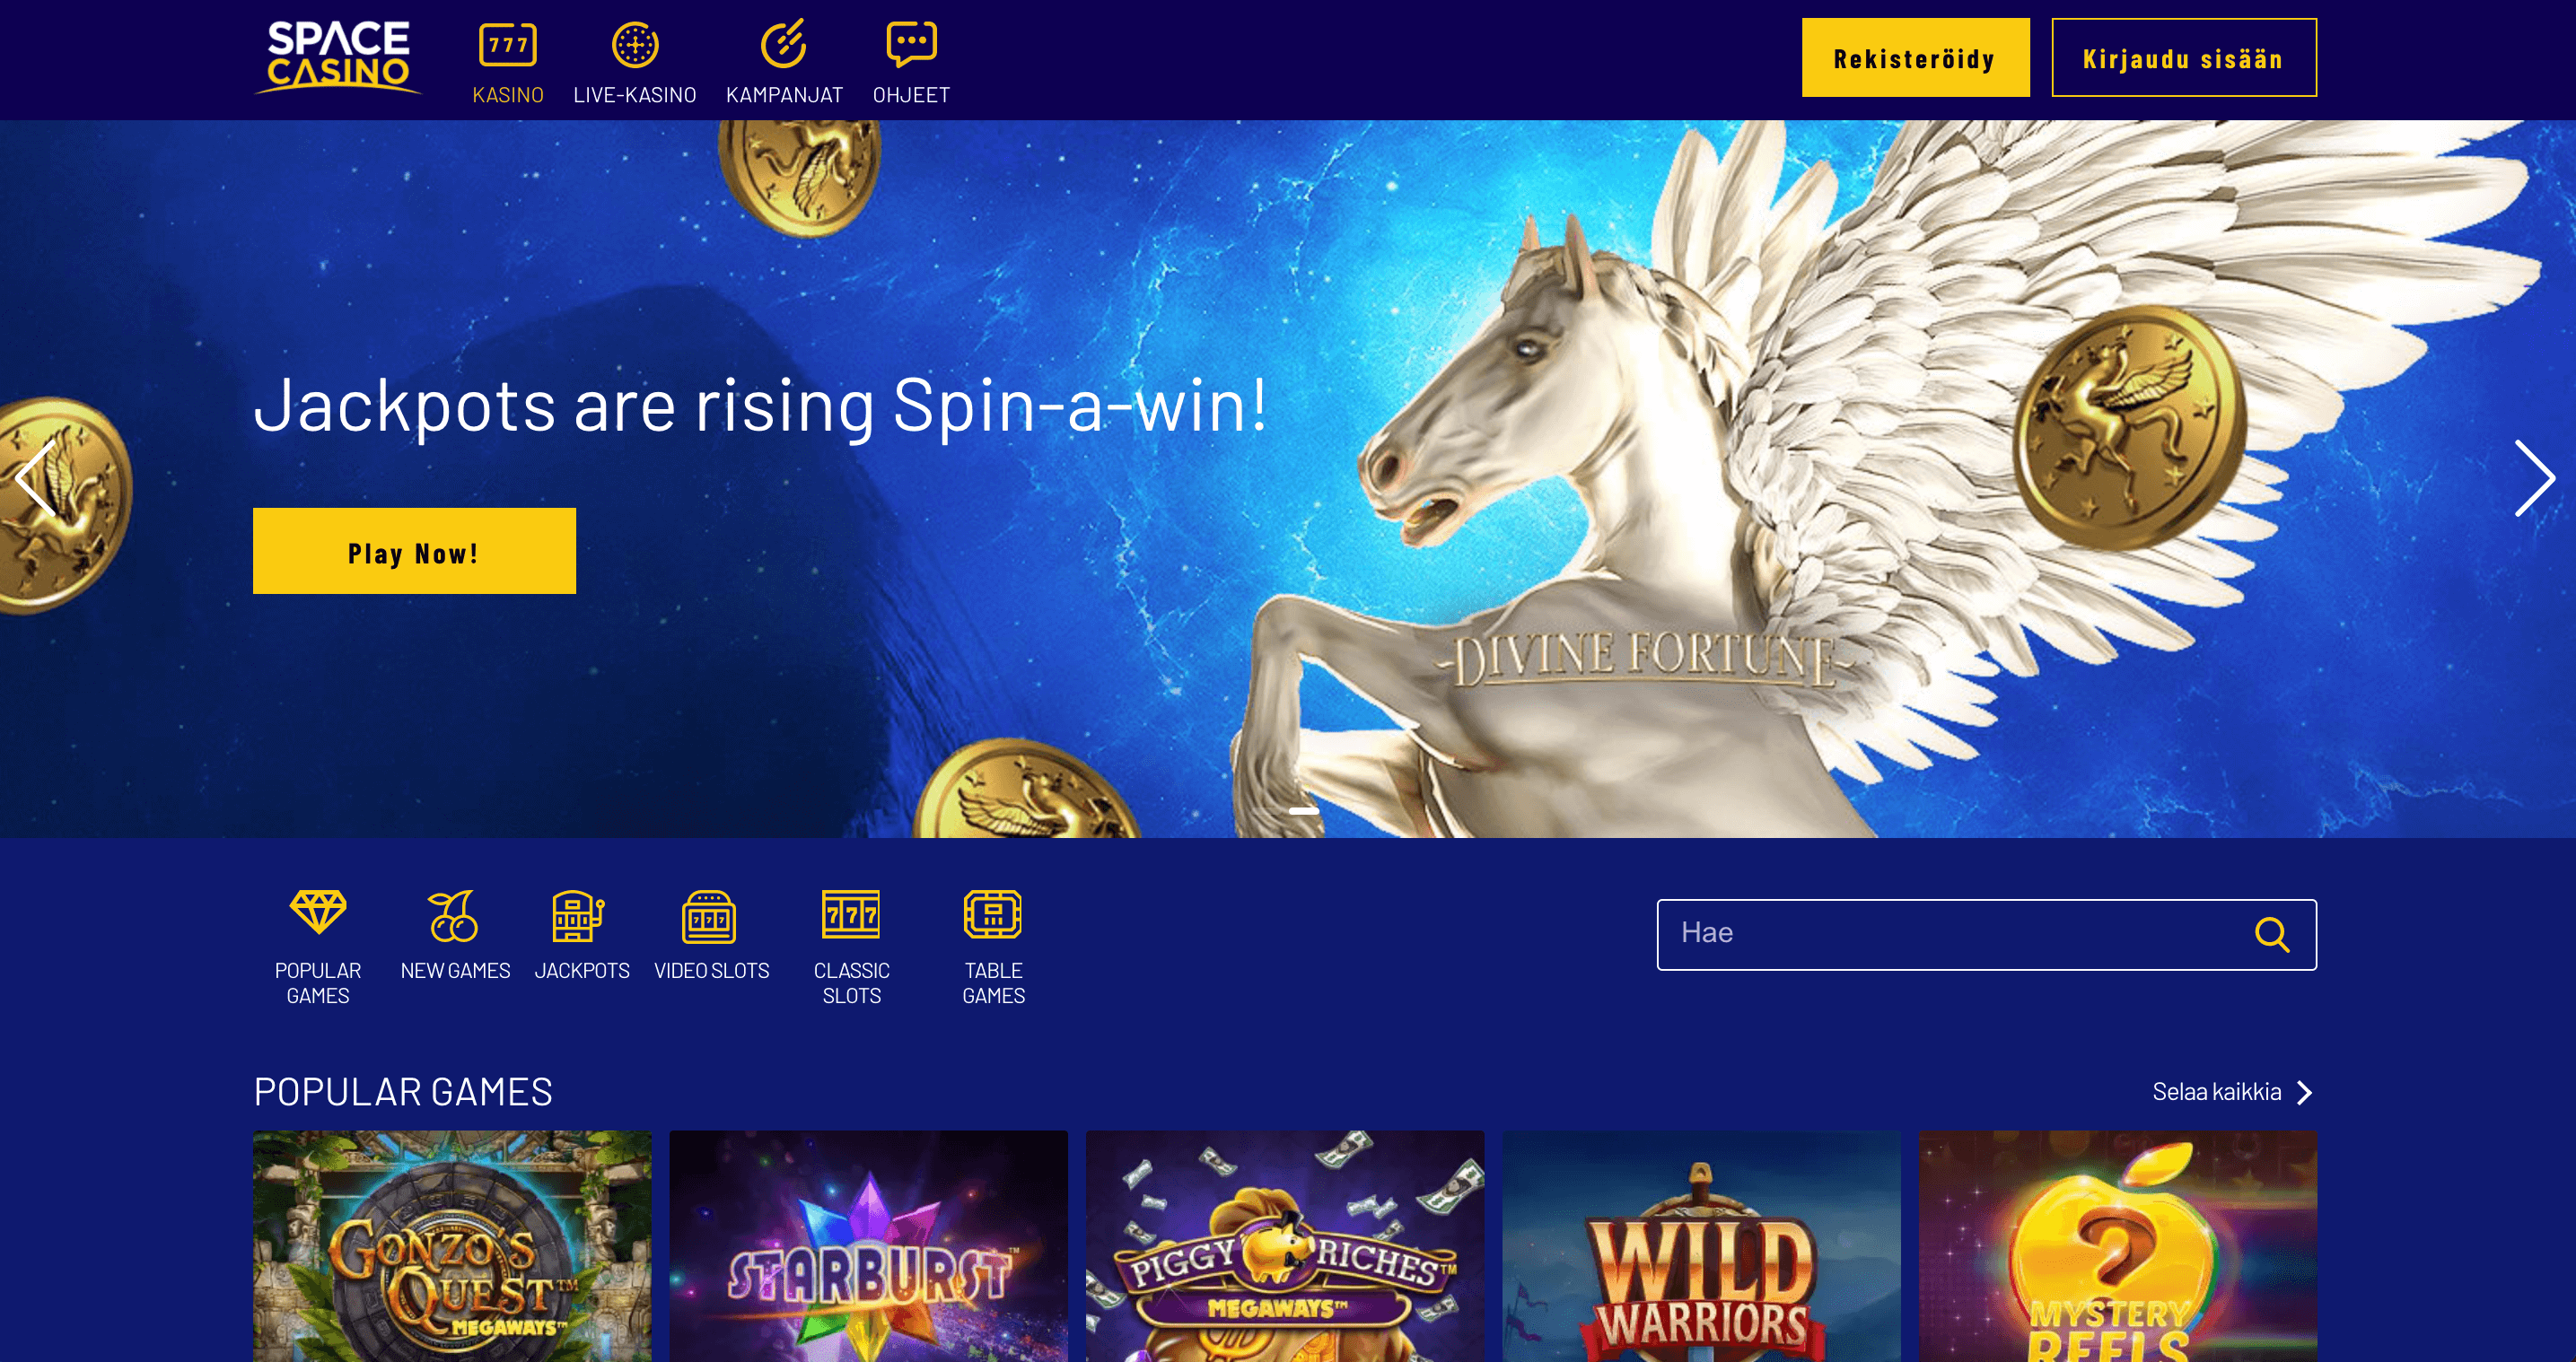The image size is (2576, 1362).
Task: Select Classic Slots category
Action: pyautogui.click(x=851, y=947)
